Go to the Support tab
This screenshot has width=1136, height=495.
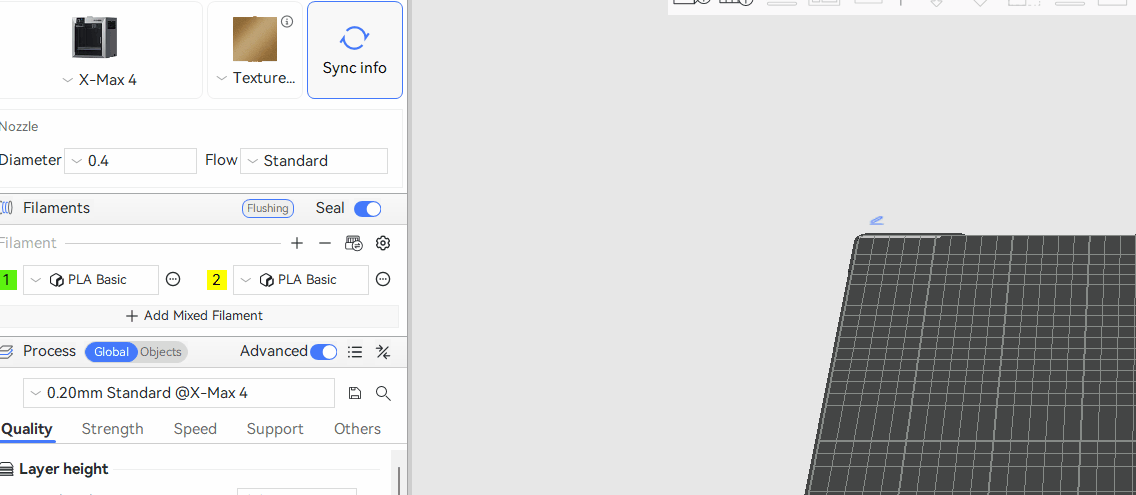[275, 429]
